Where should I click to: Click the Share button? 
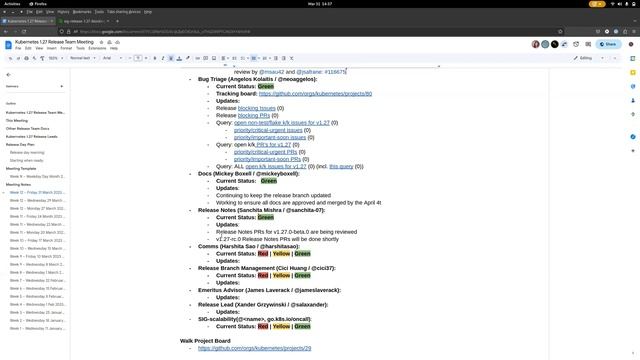point(608,44)
